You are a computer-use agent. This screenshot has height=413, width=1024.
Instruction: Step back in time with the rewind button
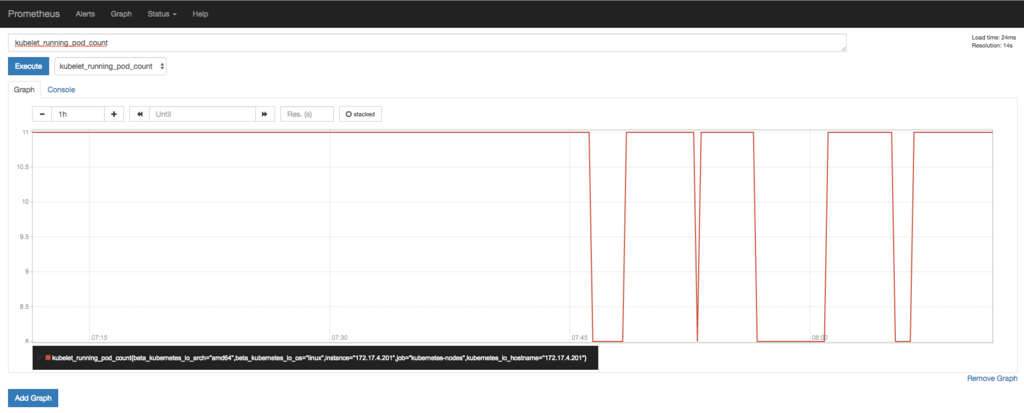click(x=140, y=114)
